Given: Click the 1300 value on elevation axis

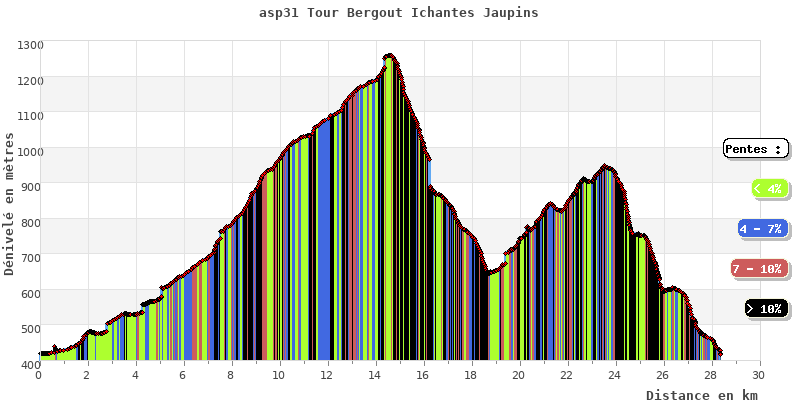Looking at the screenshot, I should 31,45.
